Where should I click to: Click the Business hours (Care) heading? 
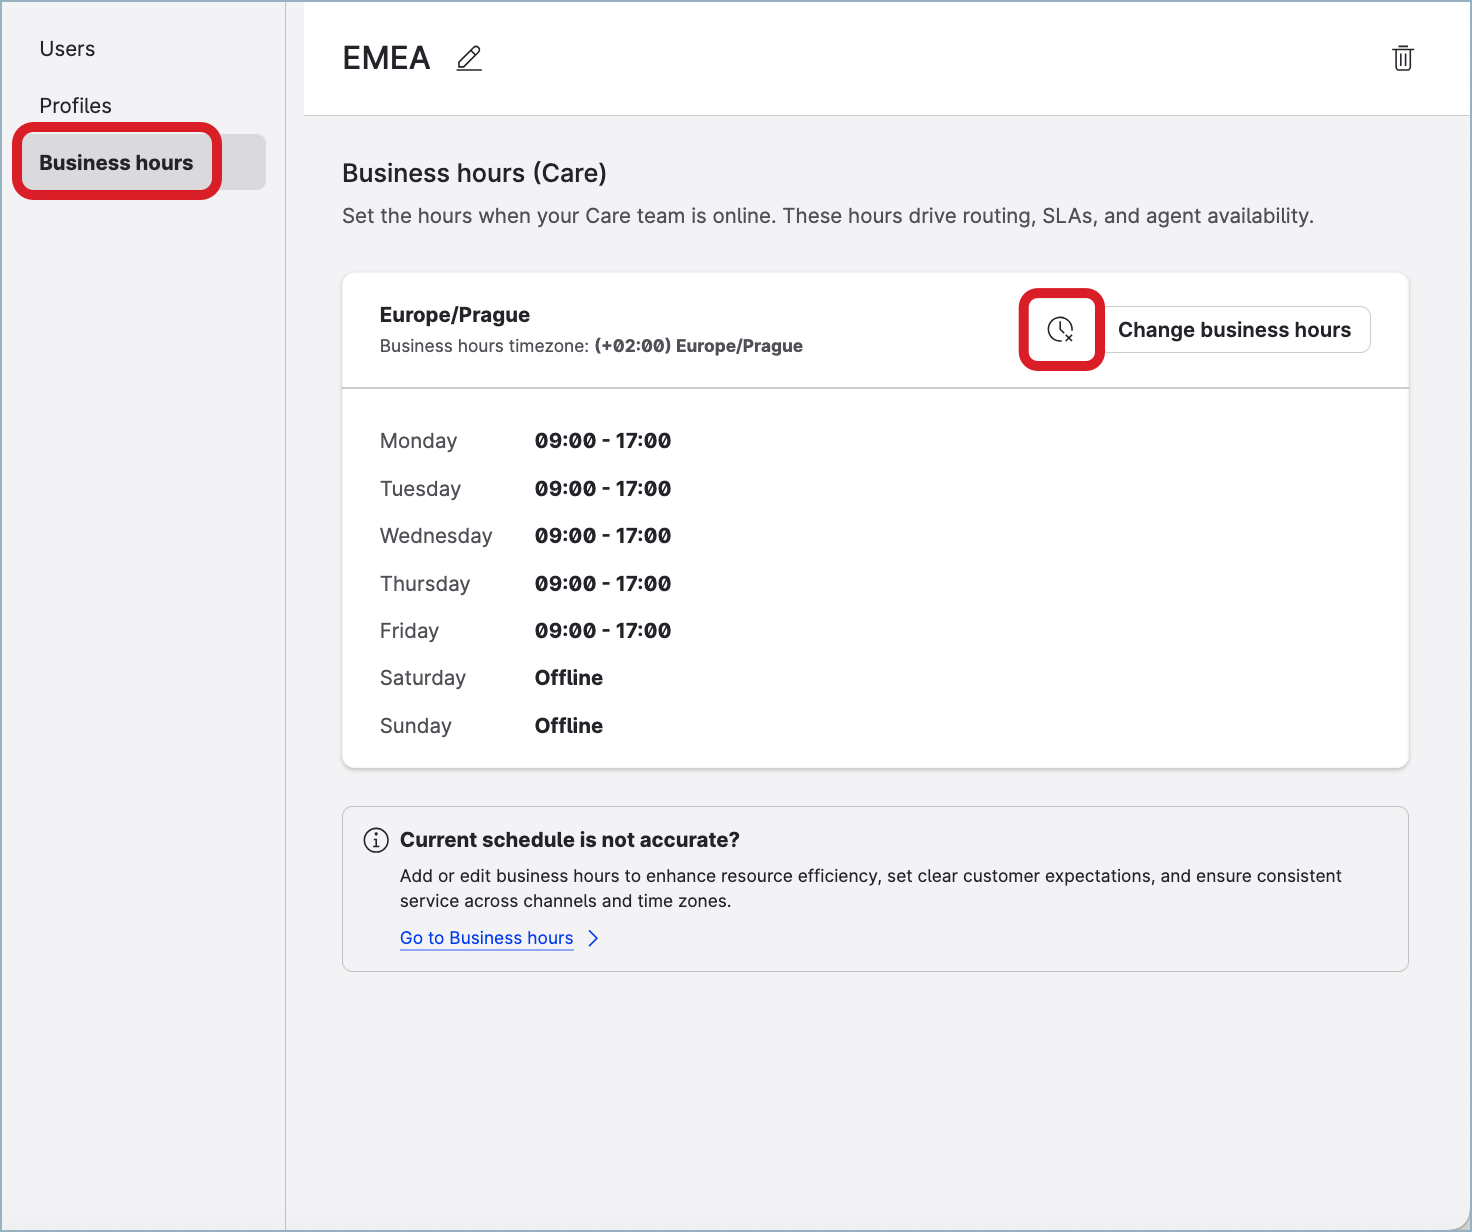(x=474, y=173)
